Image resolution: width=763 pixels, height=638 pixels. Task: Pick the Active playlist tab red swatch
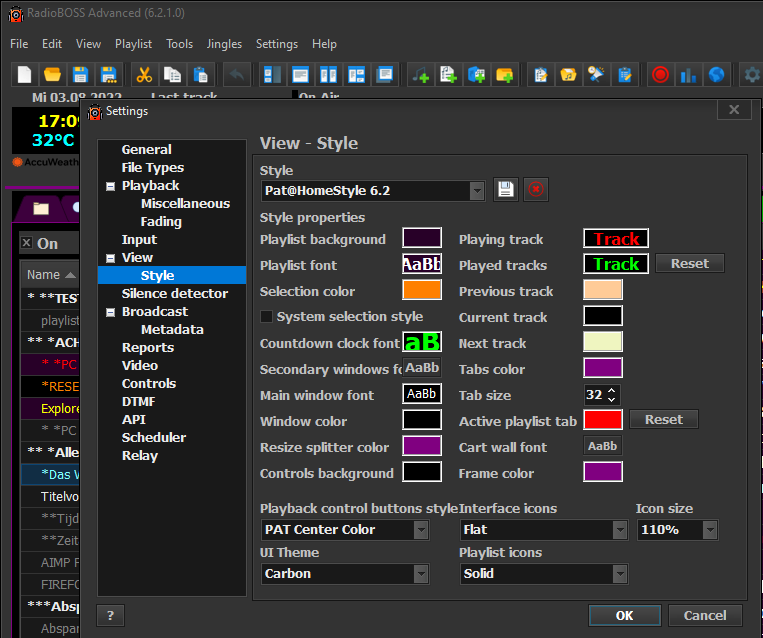603,419
